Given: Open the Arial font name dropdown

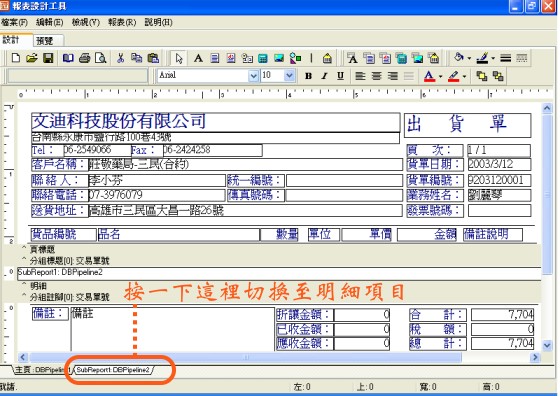Looking at the screenshot, I should 253,76.
